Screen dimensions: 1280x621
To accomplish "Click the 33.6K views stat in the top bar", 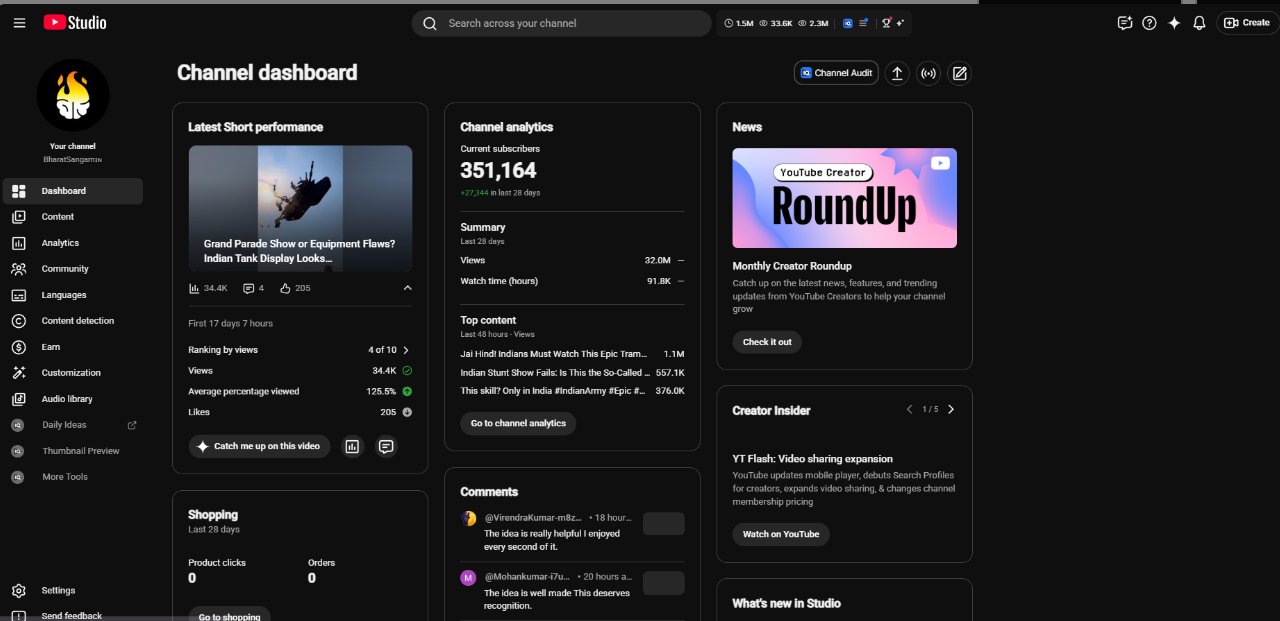I will [776, 23].
